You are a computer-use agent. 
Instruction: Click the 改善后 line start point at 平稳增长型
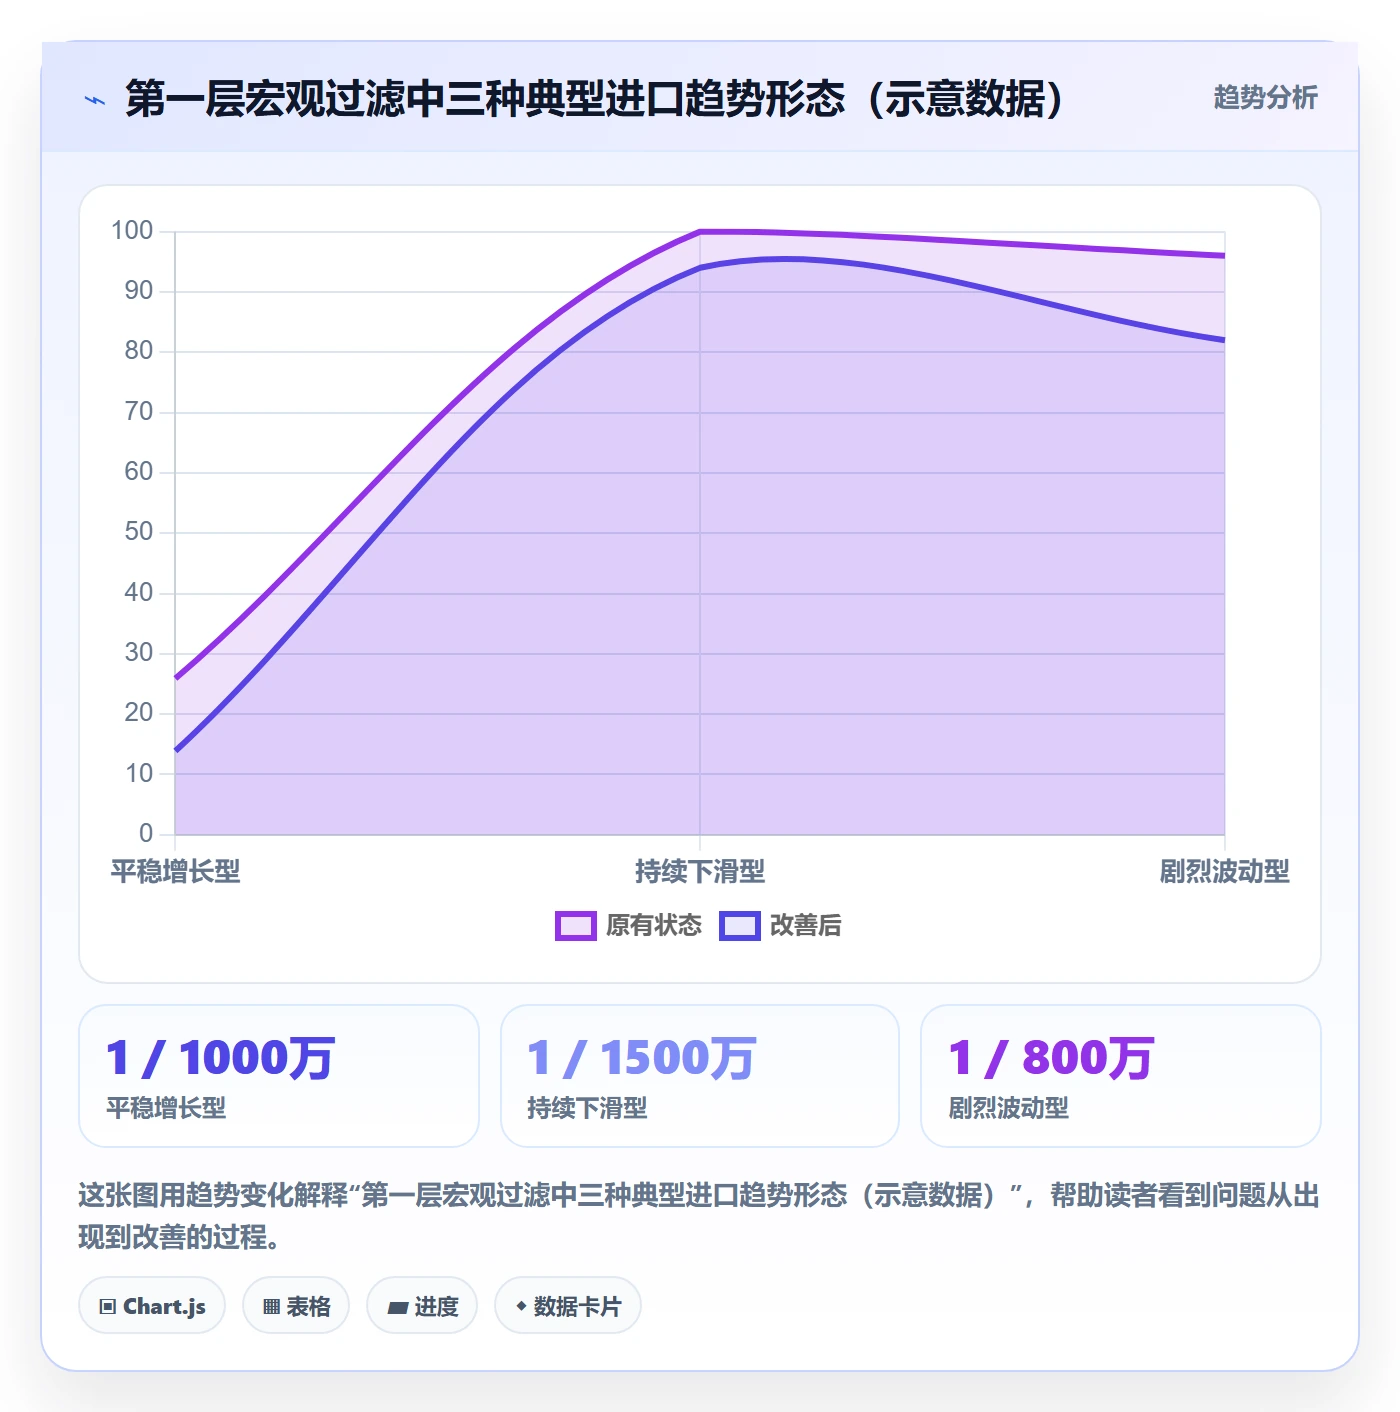176,750
